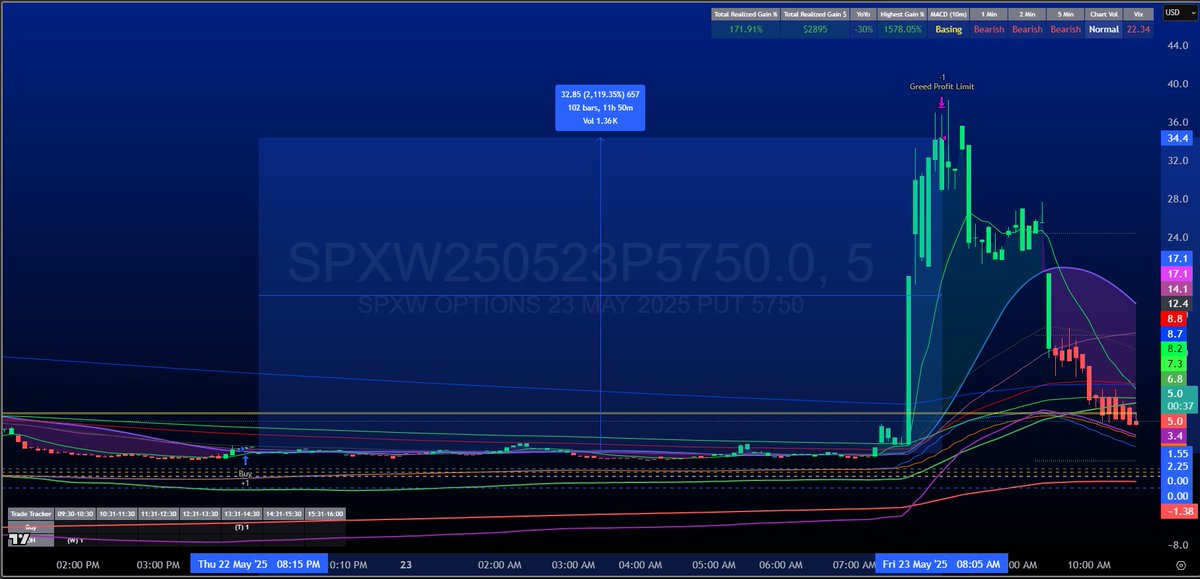The image size is (1200, 579).
Task: Click the Vix column header
Action: [x=1138, y=14]
